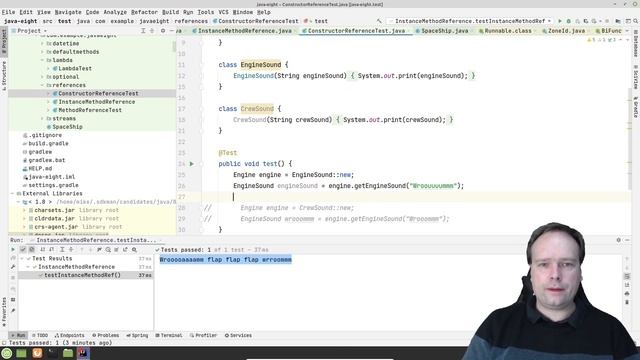Select build.gradle in the project tree
Viewport: 640px width, 360px height.
point(48,143)
